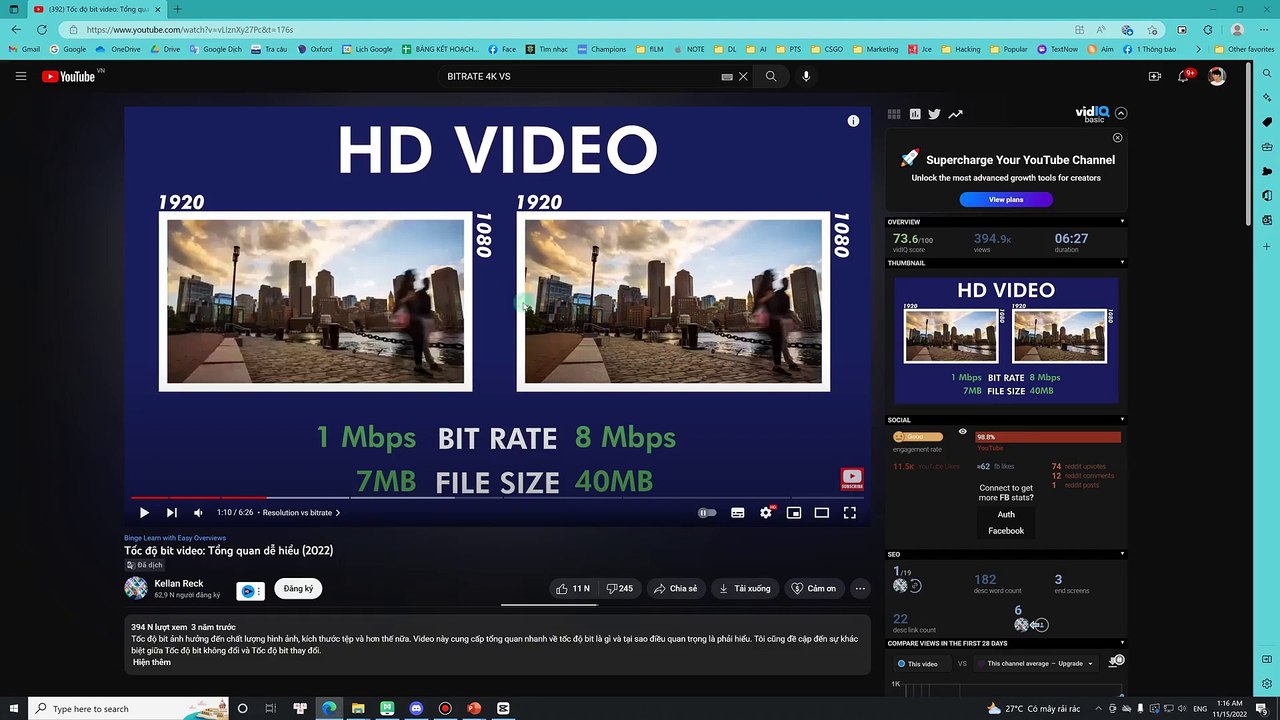Open vidIQ Twitter icon
The image size is (1280, 720).
[934, 114]
